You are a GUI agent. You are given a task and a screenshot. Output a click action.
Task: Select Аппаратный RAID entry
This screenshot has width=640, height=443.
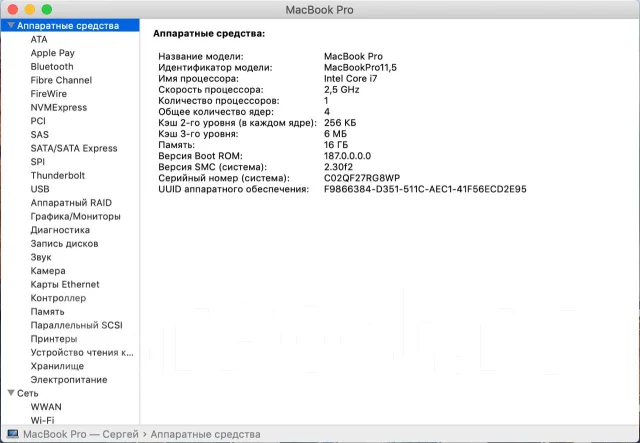[71, 203]
